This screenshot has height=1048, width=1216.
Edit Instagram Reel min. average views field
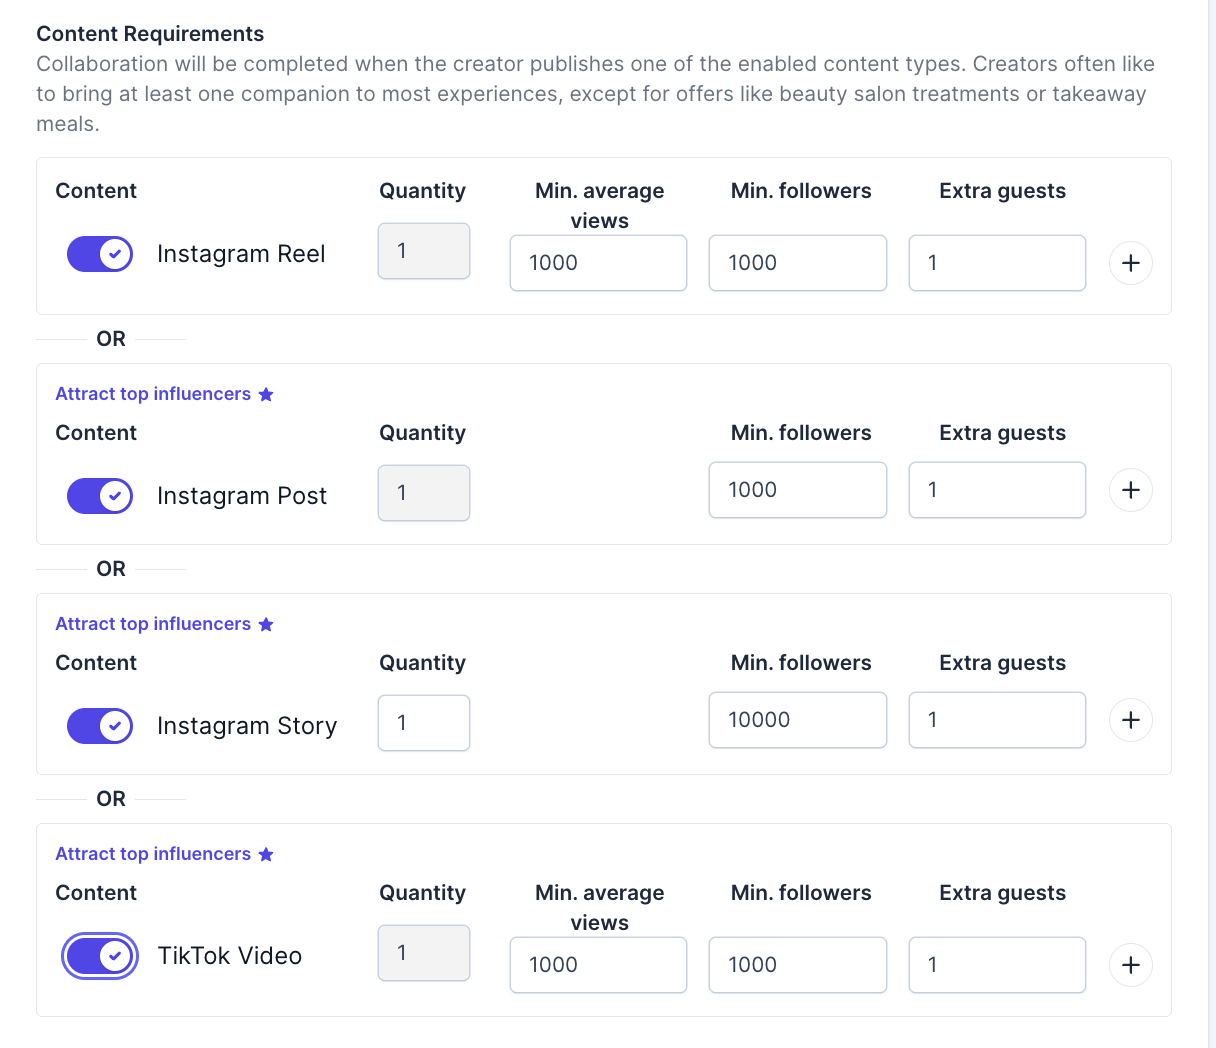(598, 263)
